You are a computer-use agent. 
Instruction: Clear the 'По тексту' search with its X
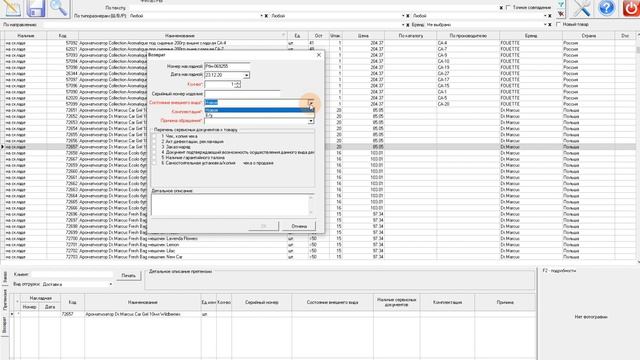[501, 8]
